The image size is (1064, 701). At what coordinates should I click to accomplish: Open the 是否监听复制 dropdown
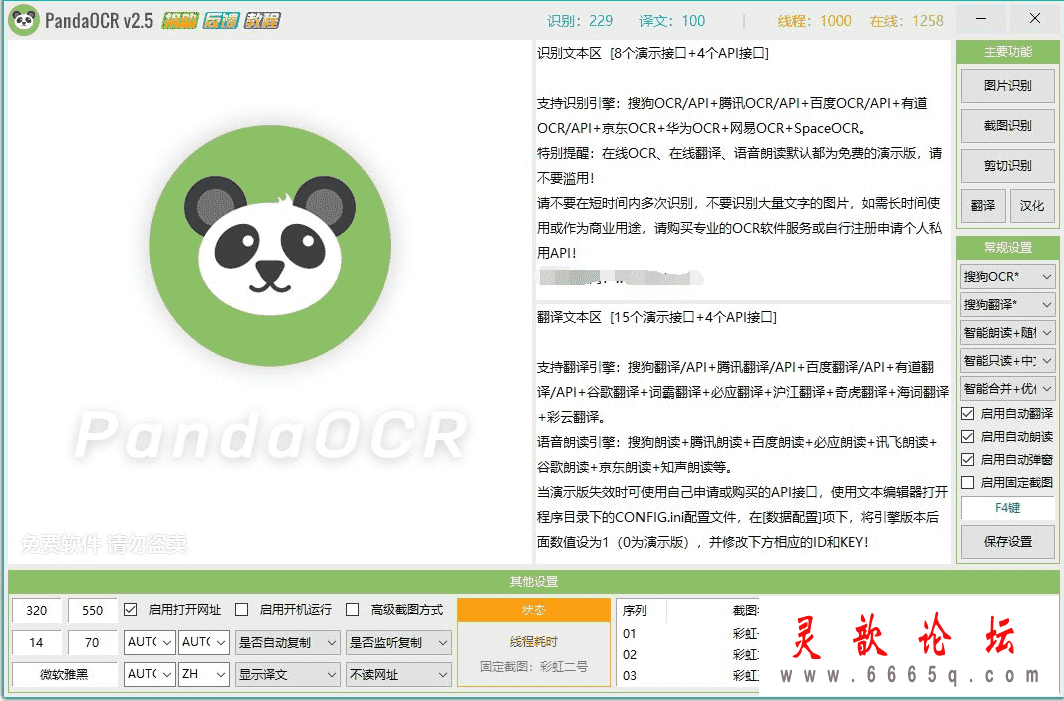[x=398, y=642]
